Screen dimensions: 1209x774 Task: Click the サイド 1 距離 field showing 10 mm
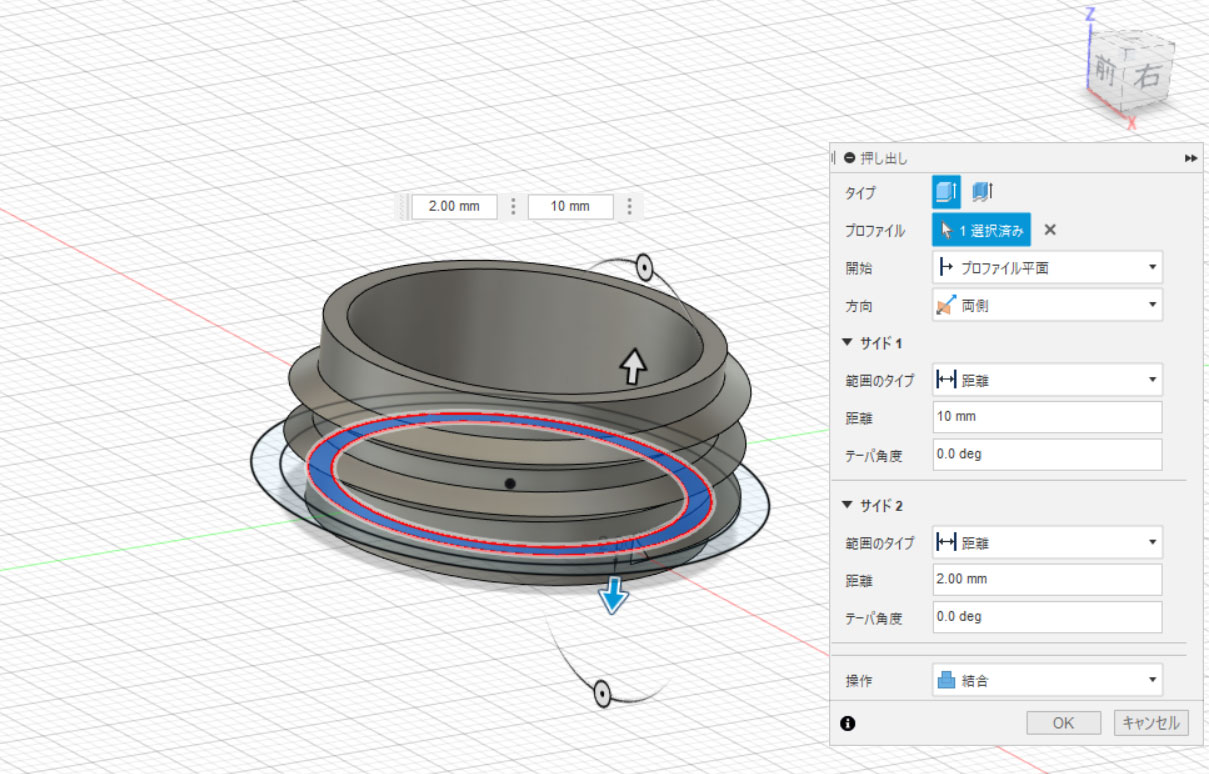(1047, 417)
